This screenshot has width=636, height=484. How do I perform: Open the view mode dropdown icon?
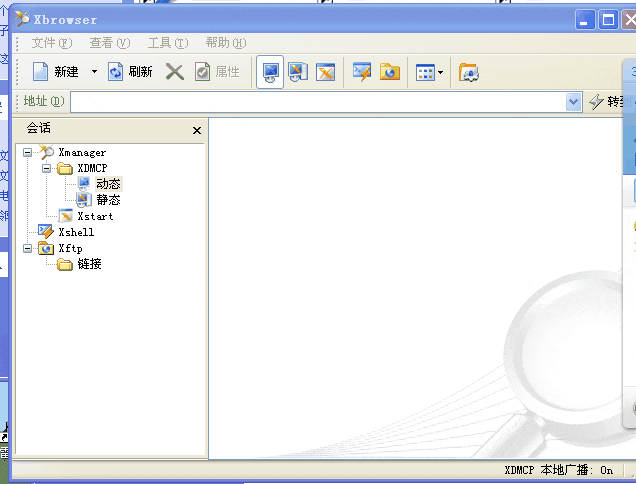click(x=429, y=73)
